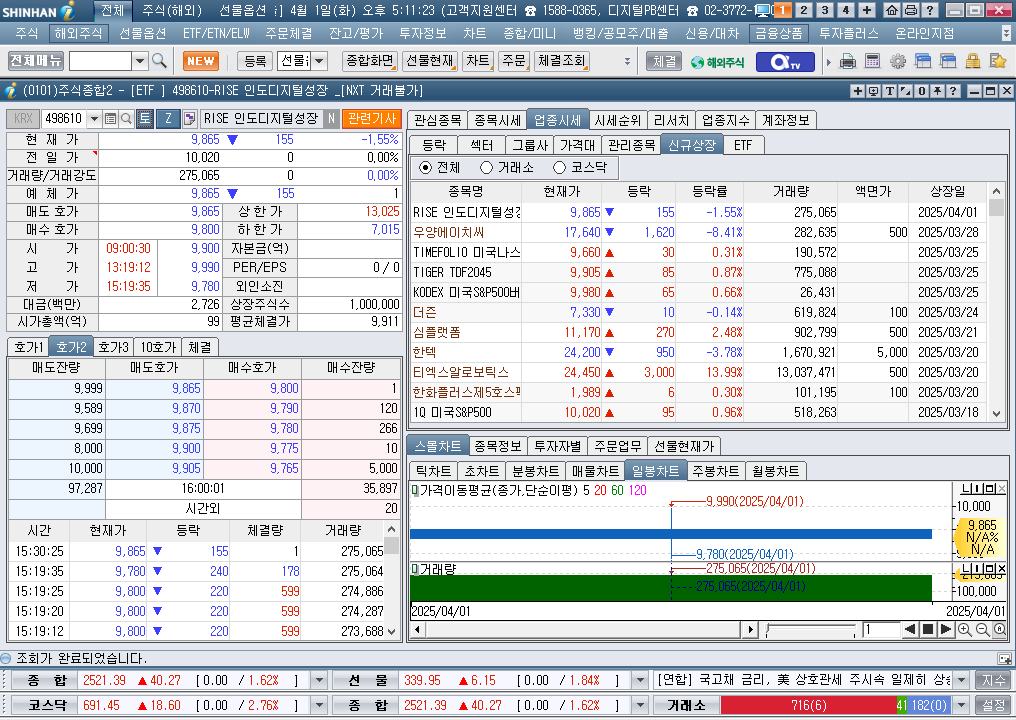Open settings gear icon in toolbar

coord(897,62)
